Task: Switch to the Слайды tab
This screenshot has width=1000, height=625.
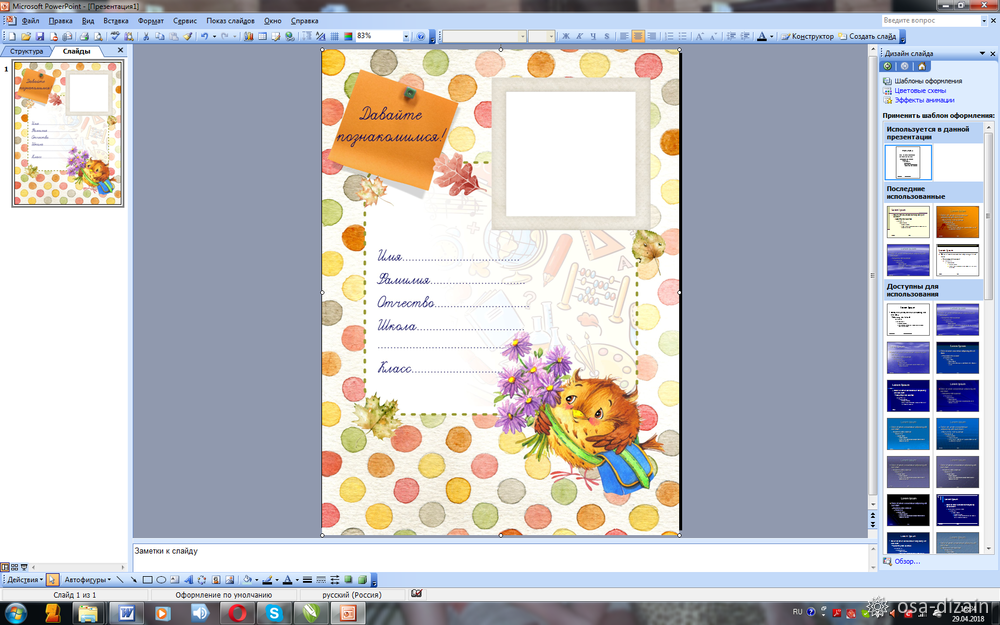Action: [77, 51]
